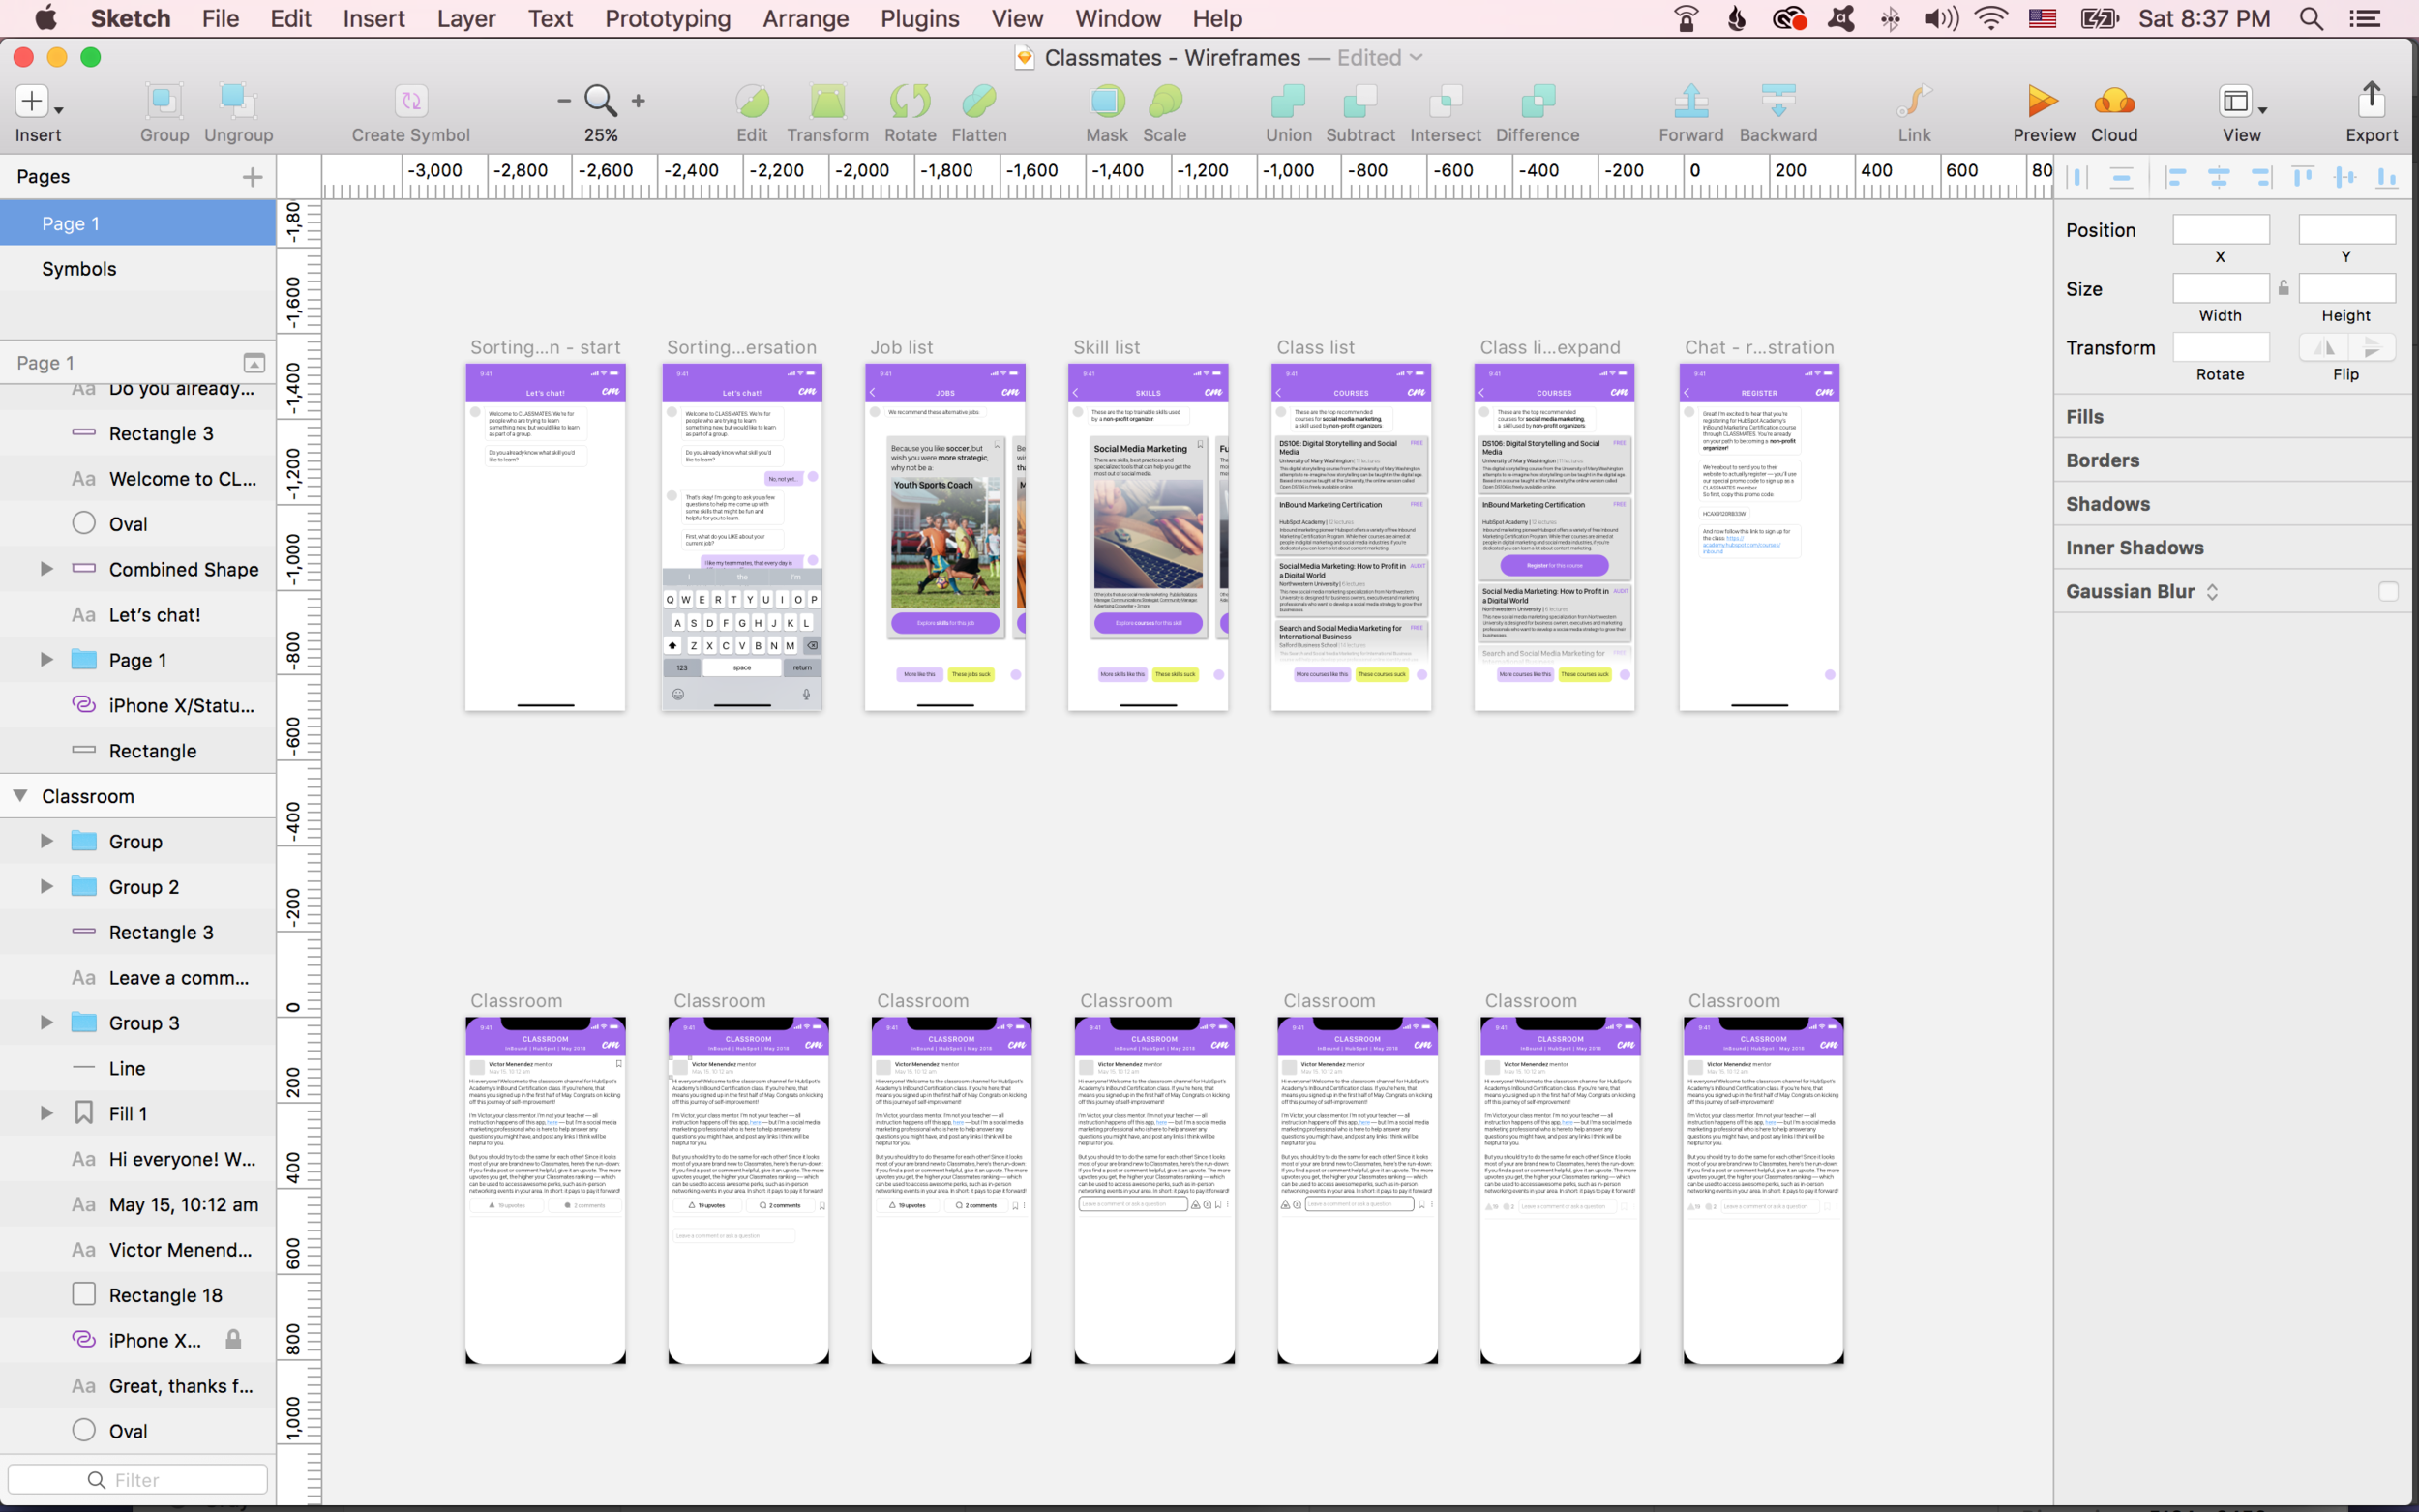Click the Cloud upload icon
This screenshot has width=2419, height=1512.
[2113, 101]
